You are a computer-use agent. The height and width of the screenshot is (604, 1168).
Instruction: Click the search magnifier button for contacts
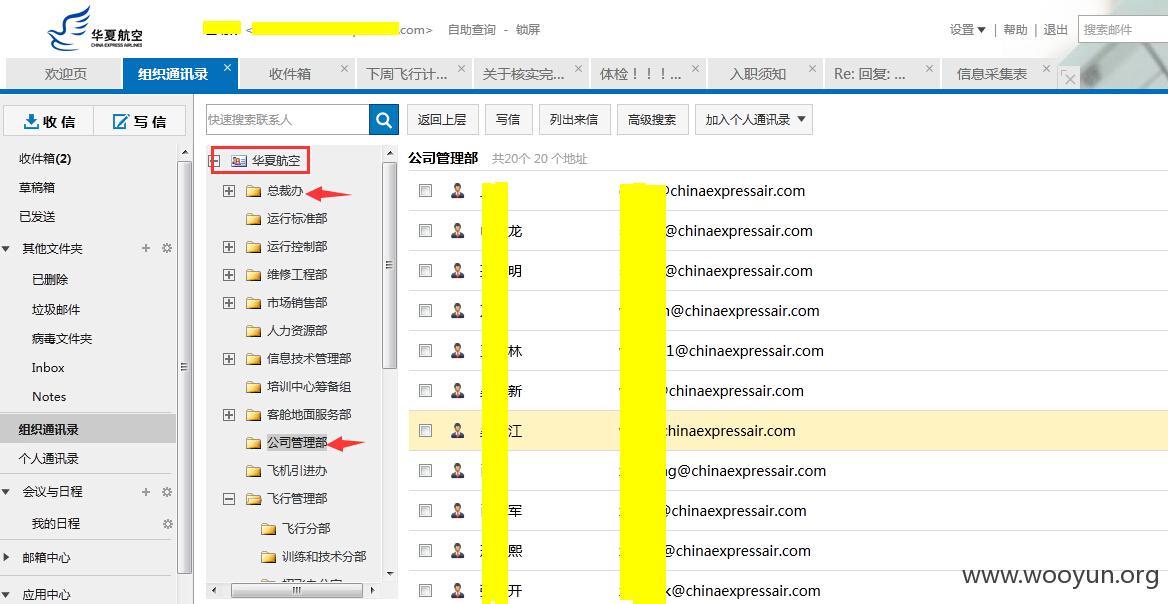[384, 119]
